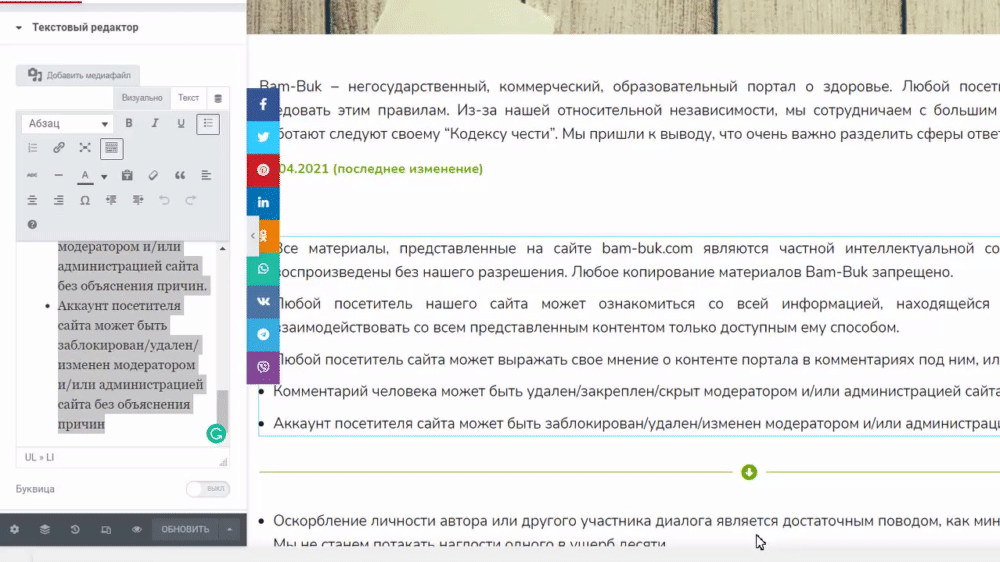Click the Grammarly icon in the editor
This screenshot has width=1000, height=562.
click(216, 434)
